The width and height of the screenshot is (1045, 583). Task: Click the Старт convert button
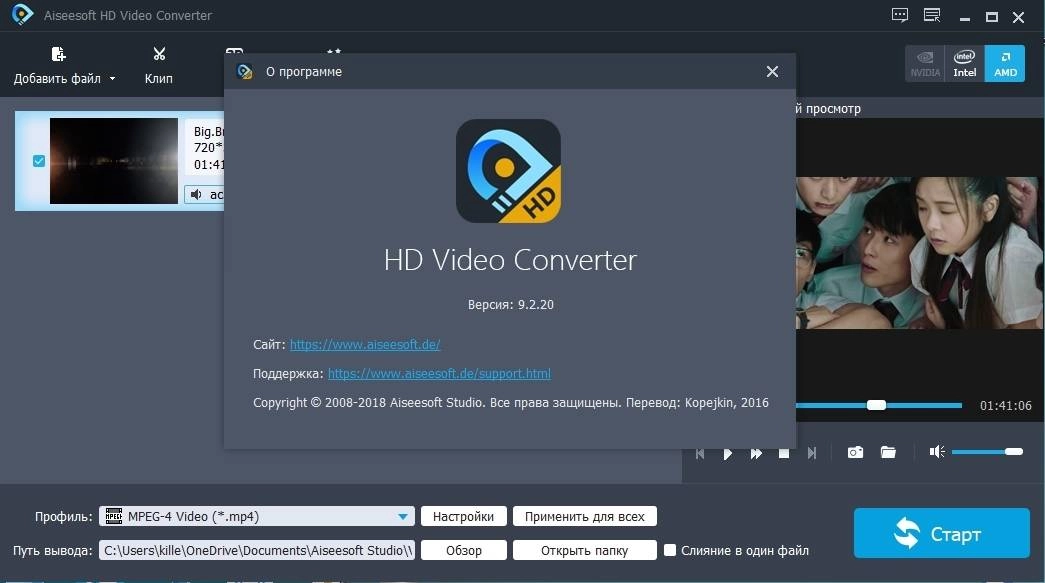[x=941, y=533]
